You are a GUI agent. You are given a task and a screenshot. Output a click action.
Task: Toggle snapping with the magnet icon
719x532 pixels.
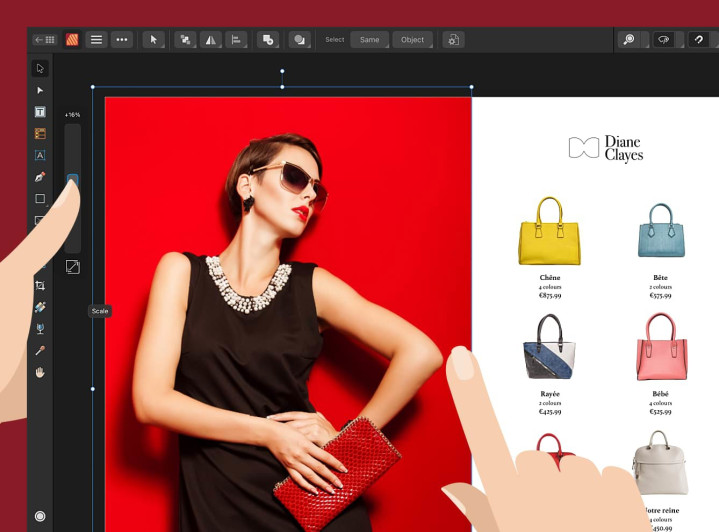point(699,39)
